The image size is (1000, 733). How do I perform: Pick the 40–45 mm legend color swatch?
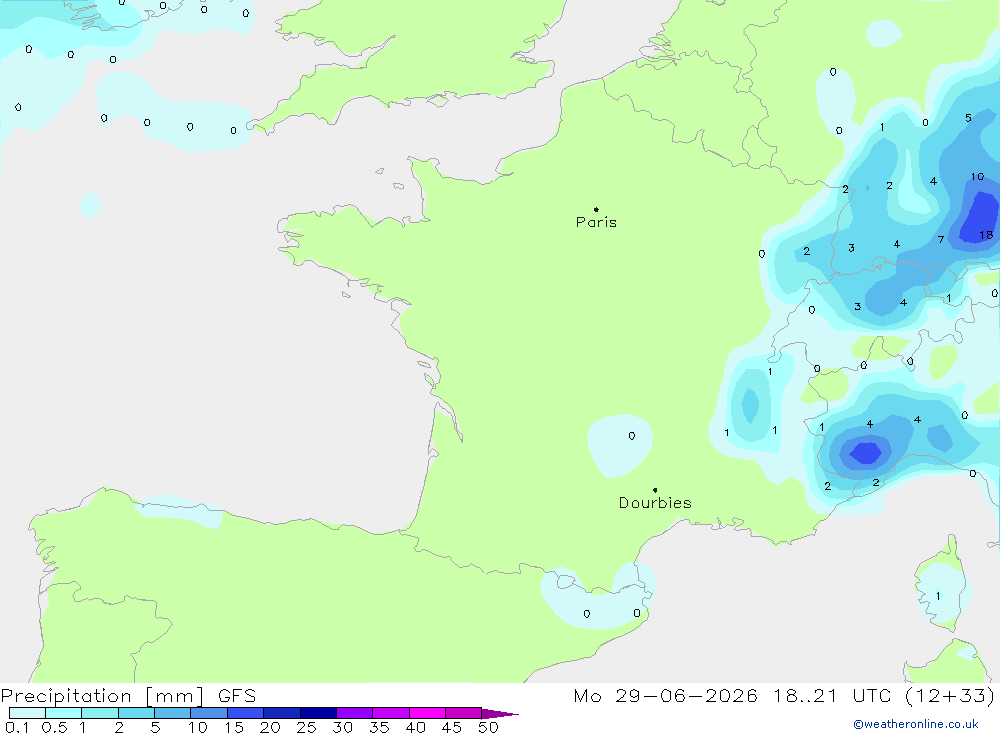coord(427,713)
